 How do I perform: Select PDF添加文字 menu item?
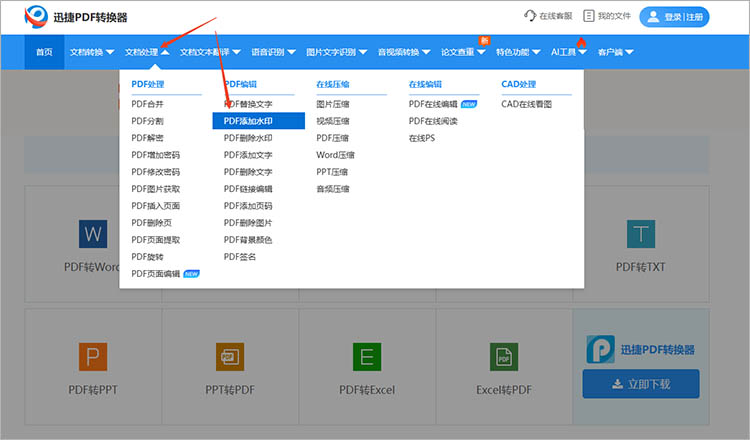248,155
